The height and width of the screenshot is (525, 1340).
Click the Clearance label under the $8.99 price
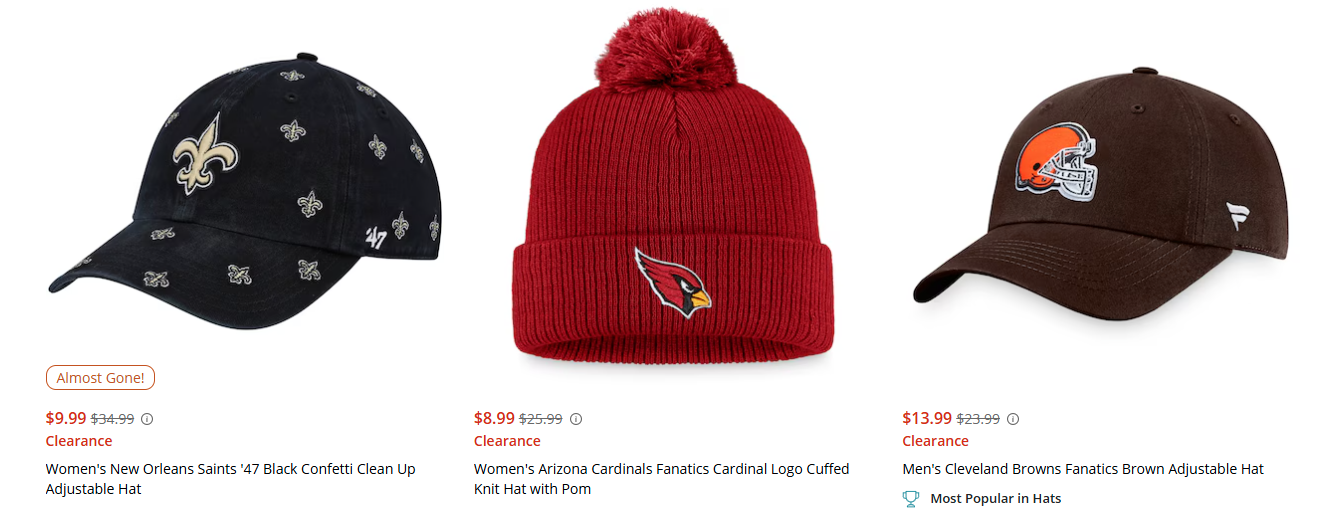tap(507, 441)
